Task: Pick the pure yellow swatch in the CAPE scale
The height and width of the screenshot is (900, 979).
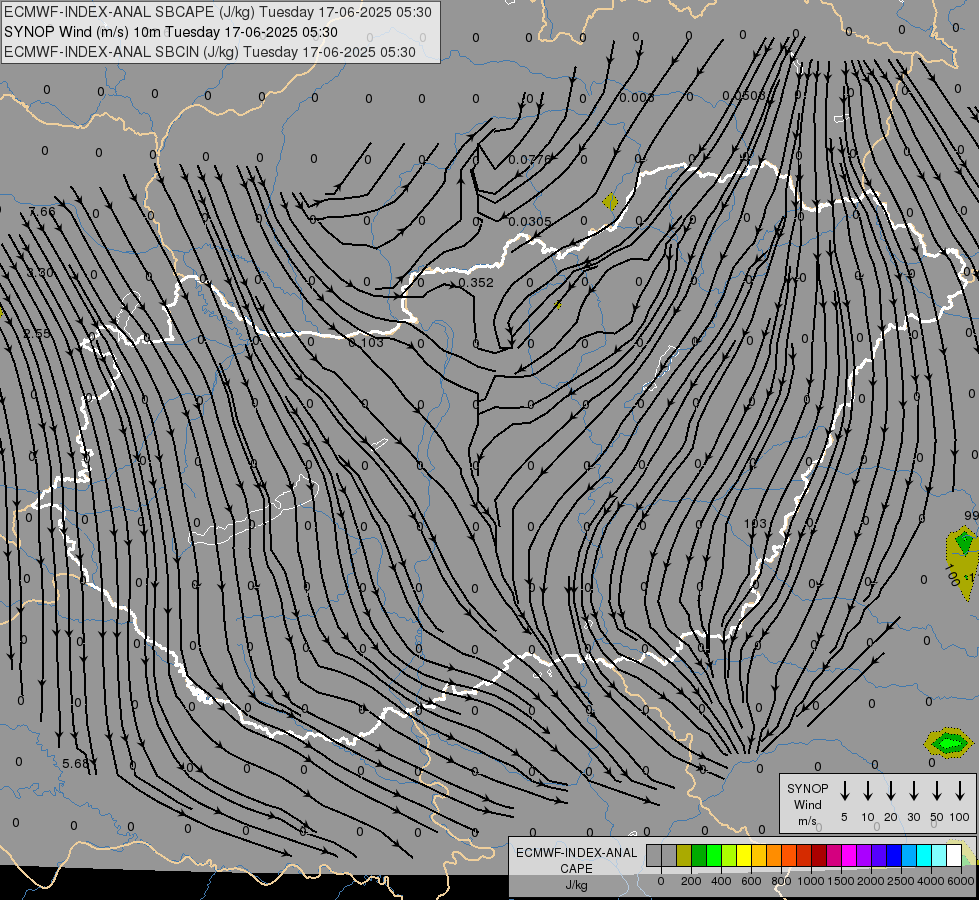Action: click(x=744, y=855)
